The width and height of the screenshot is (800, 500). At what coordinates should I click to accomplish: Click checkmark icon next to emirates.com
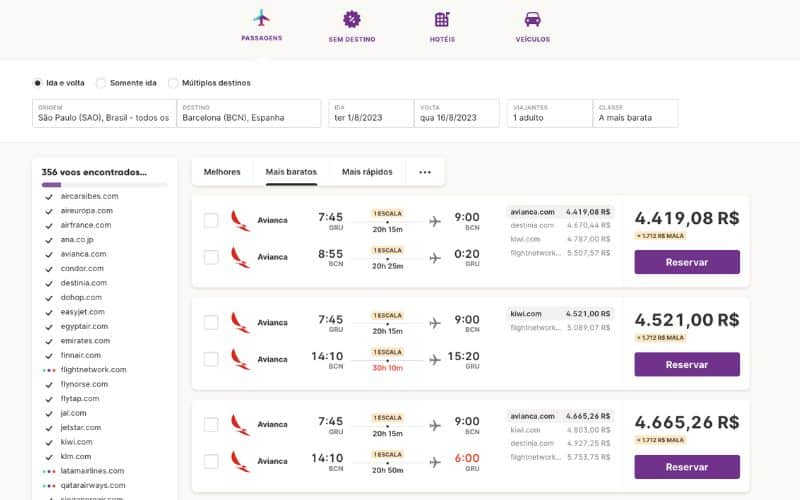pyautogui.click(x=49, y=341)
